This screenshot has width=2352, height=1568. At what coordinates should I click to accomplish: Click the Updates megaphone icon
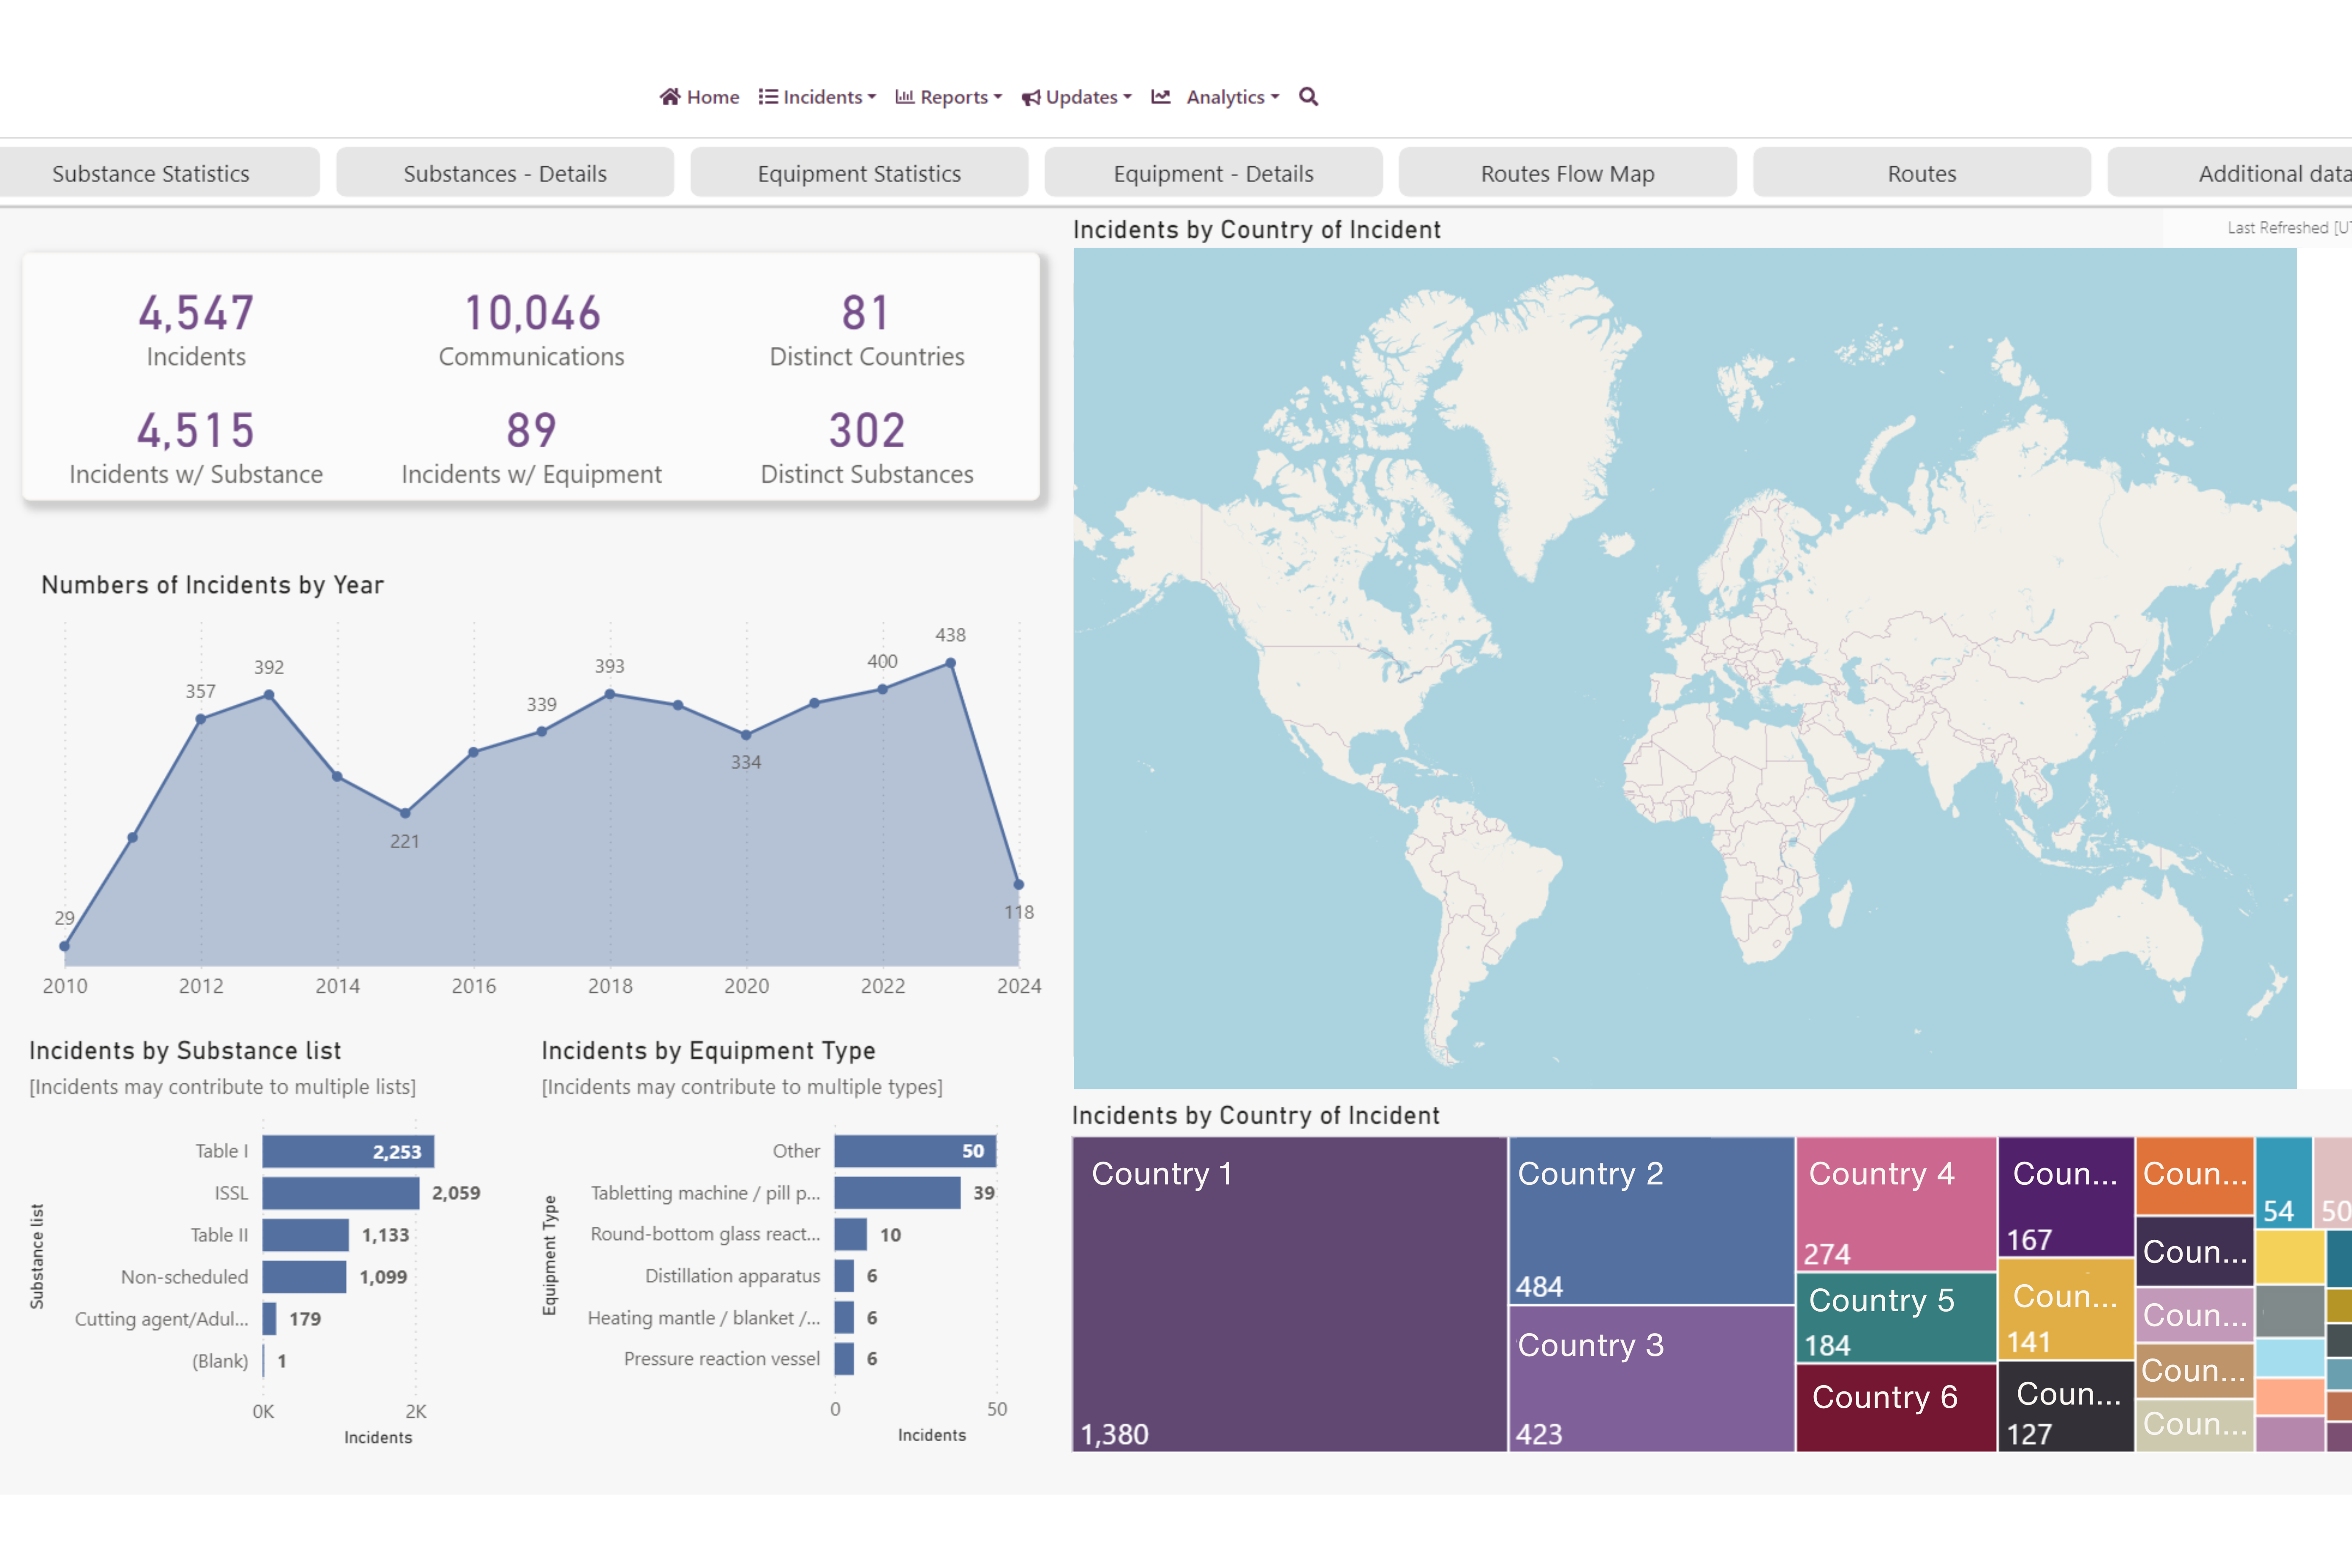(x=1031, y=98)
